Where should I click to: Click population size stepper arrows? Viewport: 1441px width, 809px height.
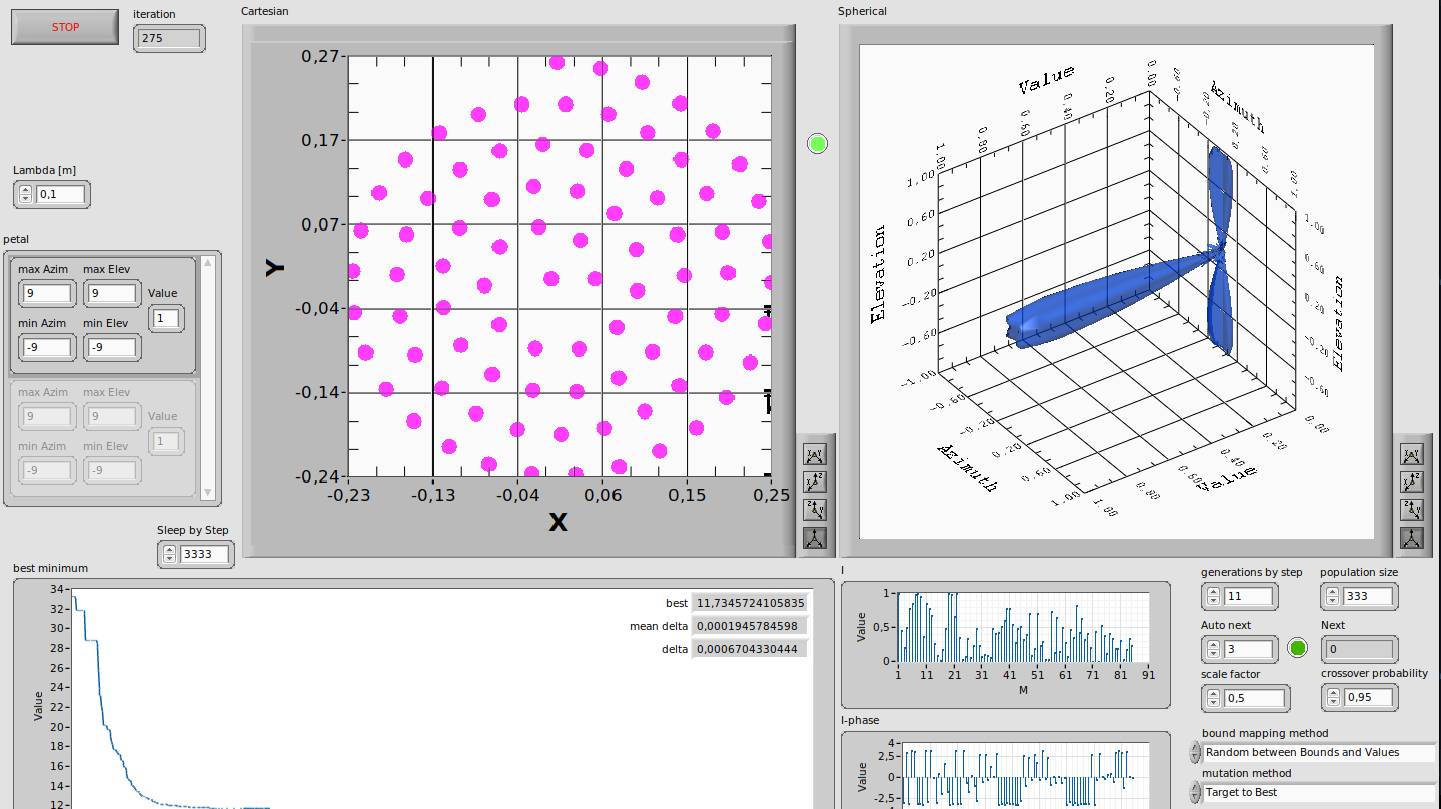click(1332, 596)
